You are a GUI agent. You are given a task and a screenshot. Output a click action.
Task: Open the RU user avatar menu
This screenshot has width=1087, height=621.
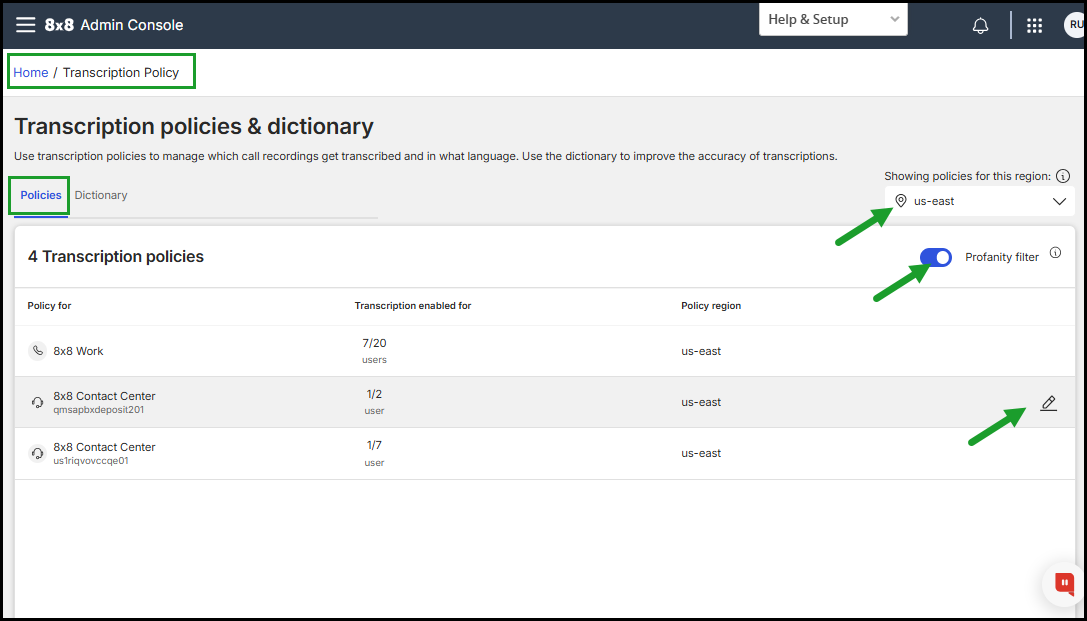(x=1075, y=25)
